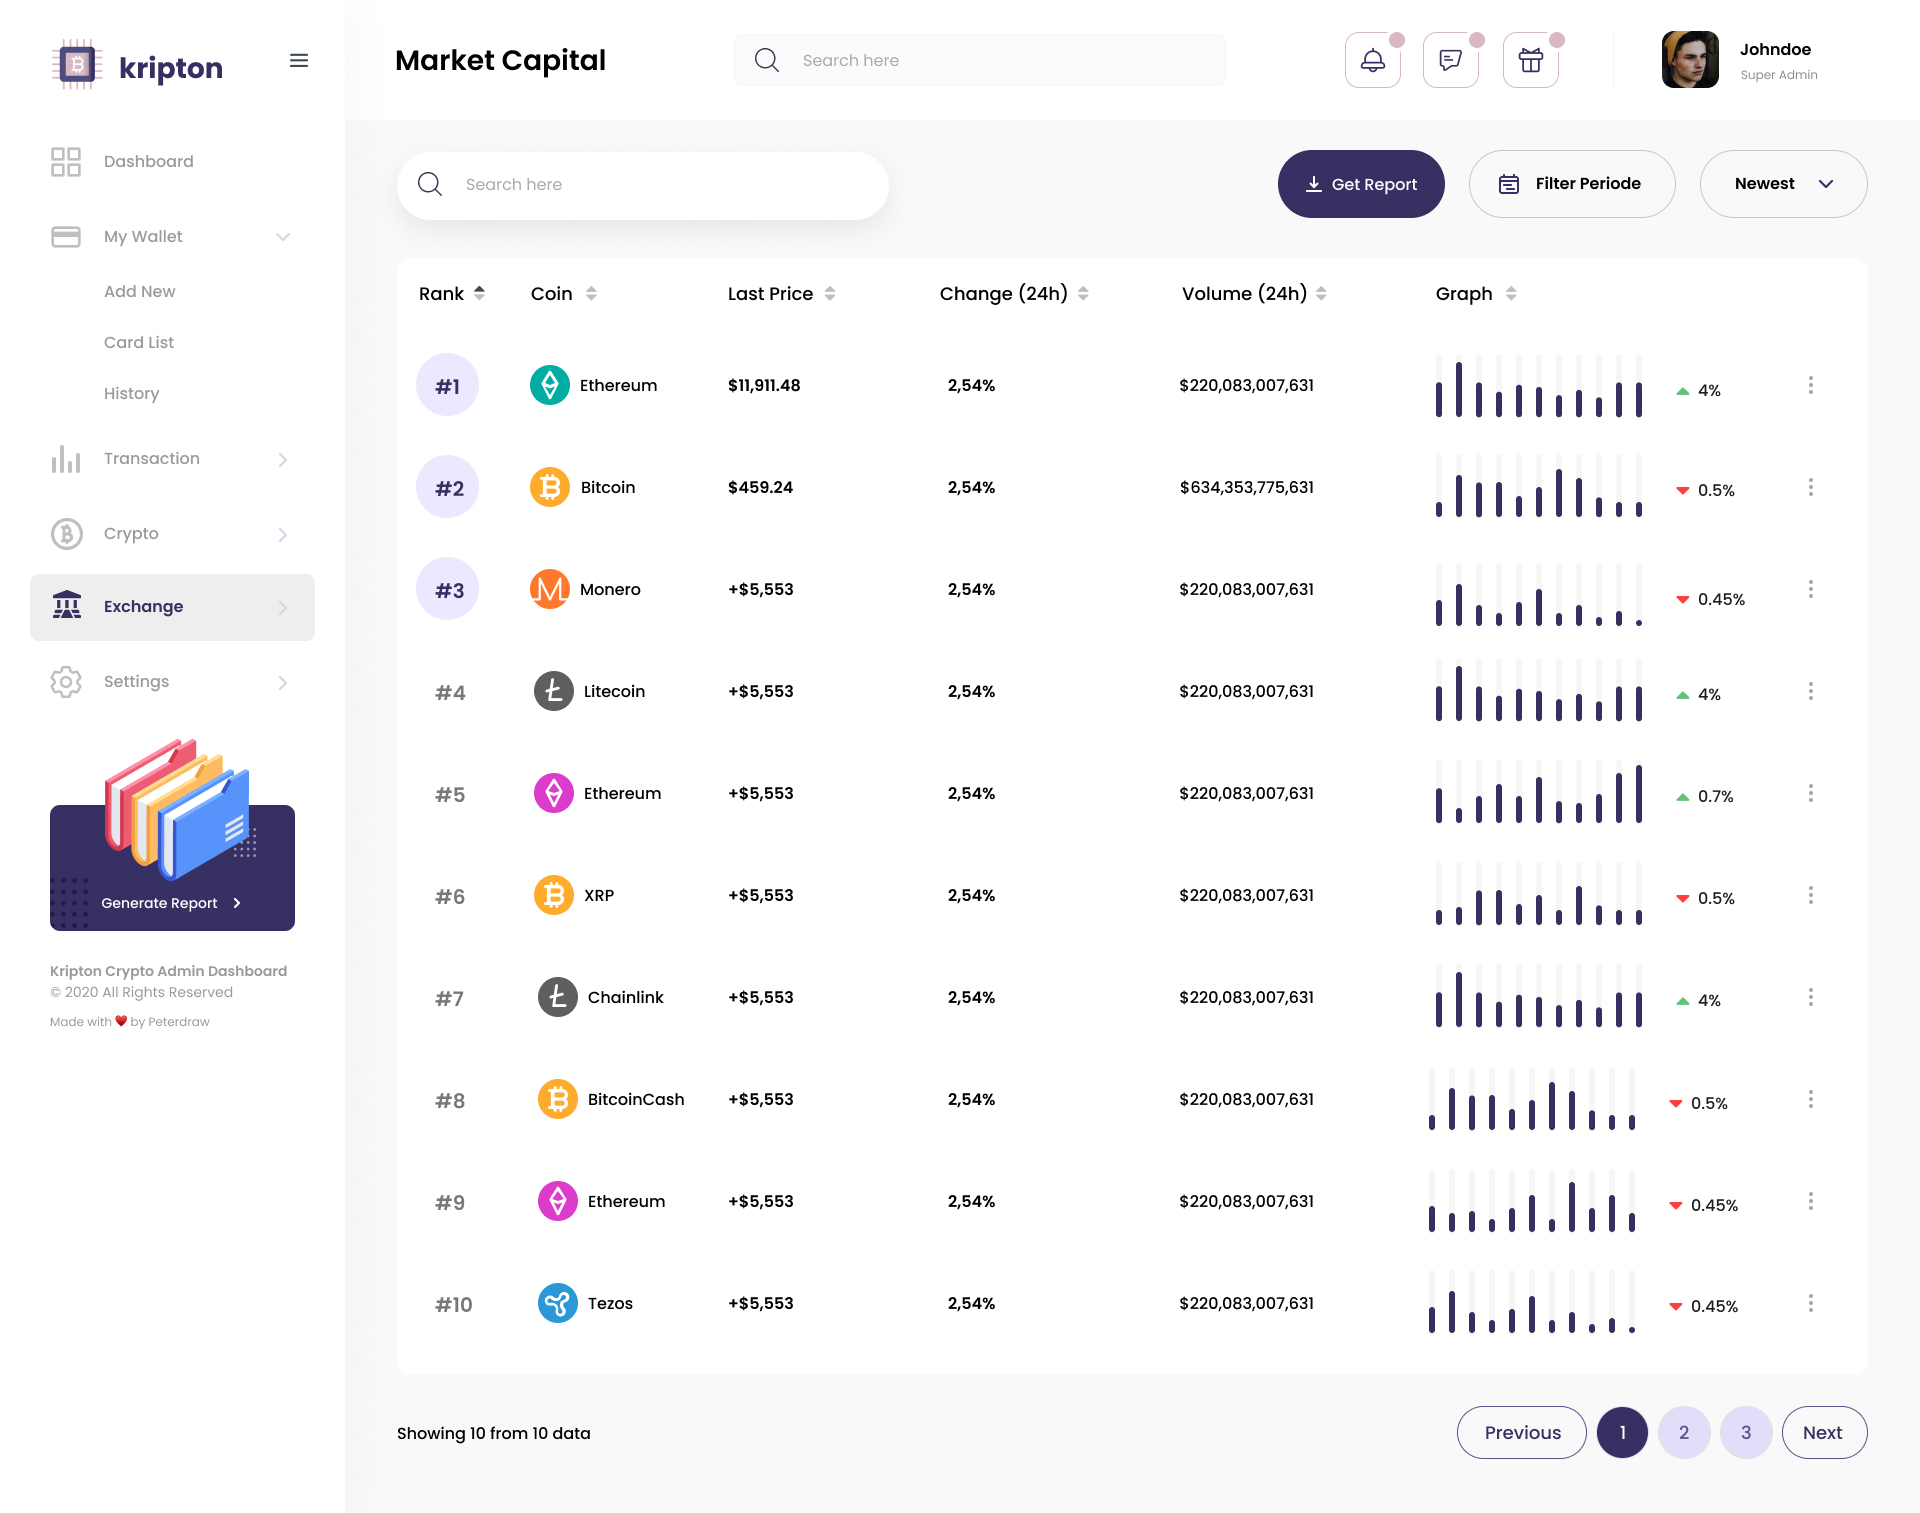
Task: Sort by Volume (24h) column arrows
Action: tap(1322, 294)
